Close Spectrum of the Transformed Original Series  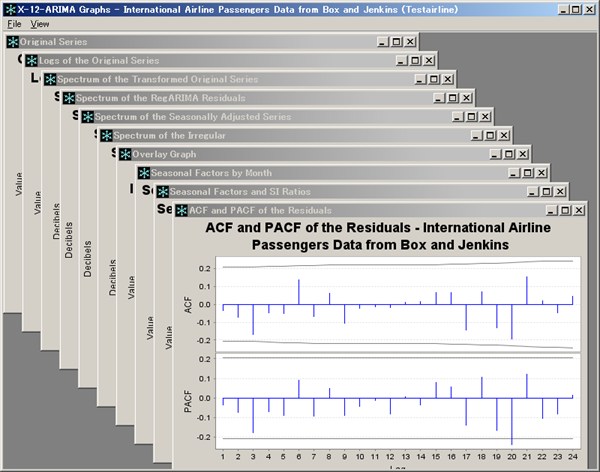coord(448,79)
